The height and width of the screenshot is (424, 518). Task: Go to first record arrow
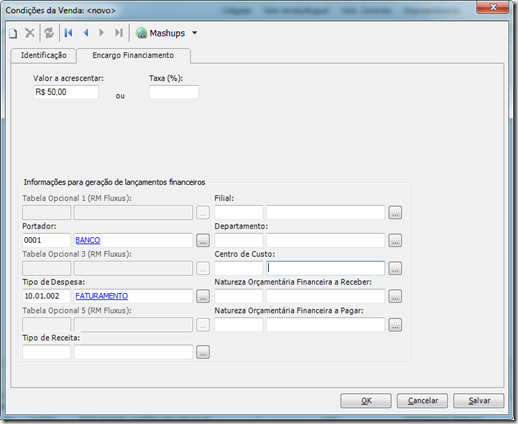[x=68, y=33]
